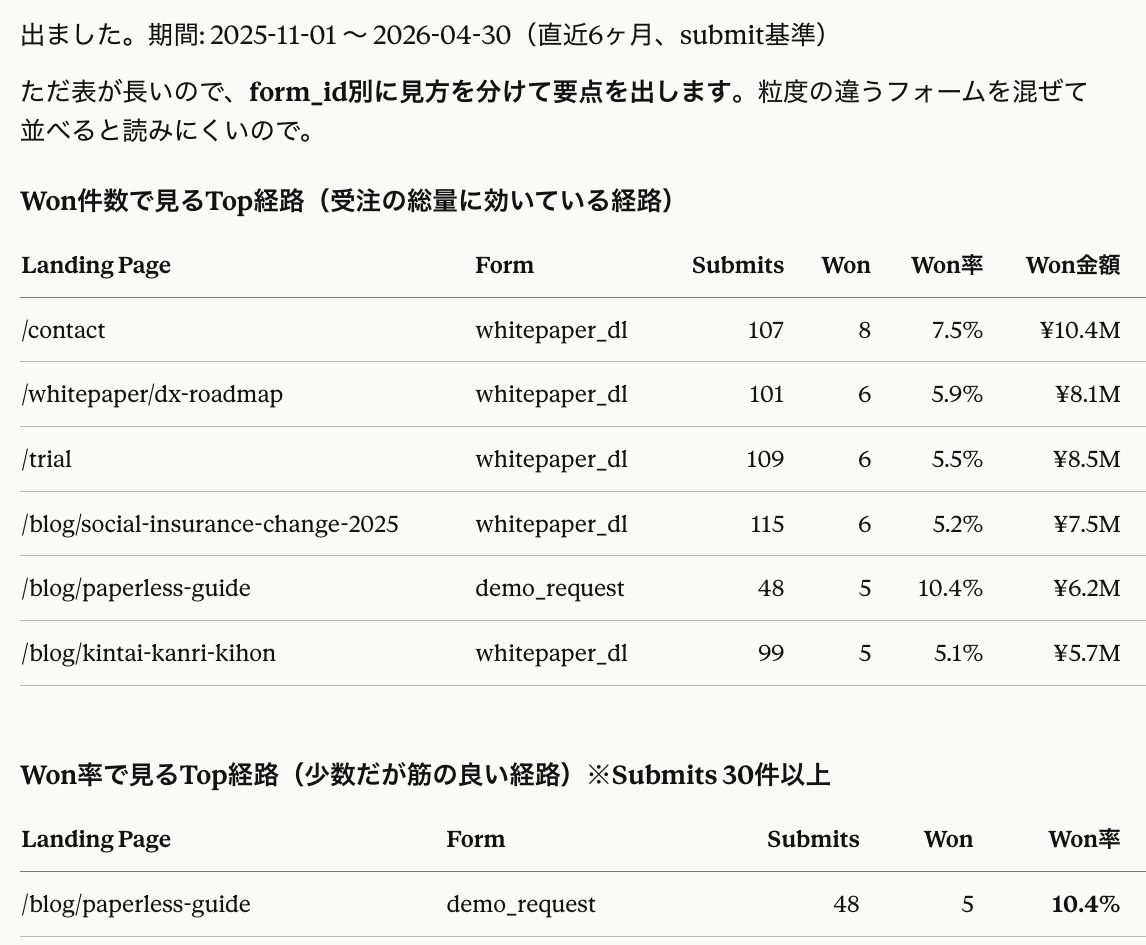Viewport: 1146px width, 945px height.
Task: Select the /whitepaper/dx-roadmap cell
Action: [152, 394]
